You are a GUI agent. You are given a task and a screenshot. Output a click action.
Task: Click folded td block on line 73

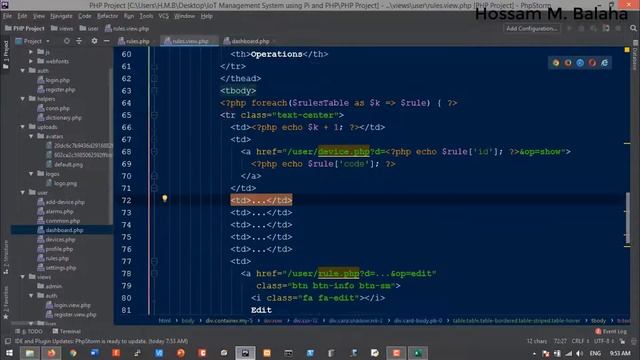tap(261, 213)
